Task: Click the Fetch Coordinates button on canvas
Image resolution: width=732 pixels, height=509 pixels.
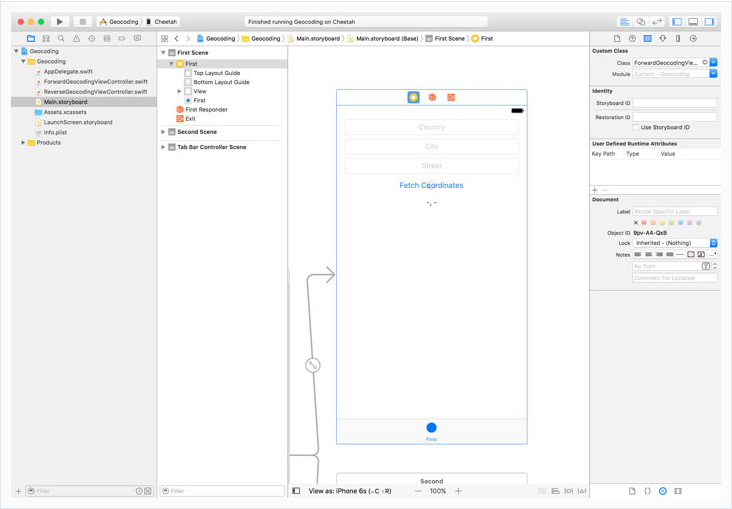Action: [431, 185]
